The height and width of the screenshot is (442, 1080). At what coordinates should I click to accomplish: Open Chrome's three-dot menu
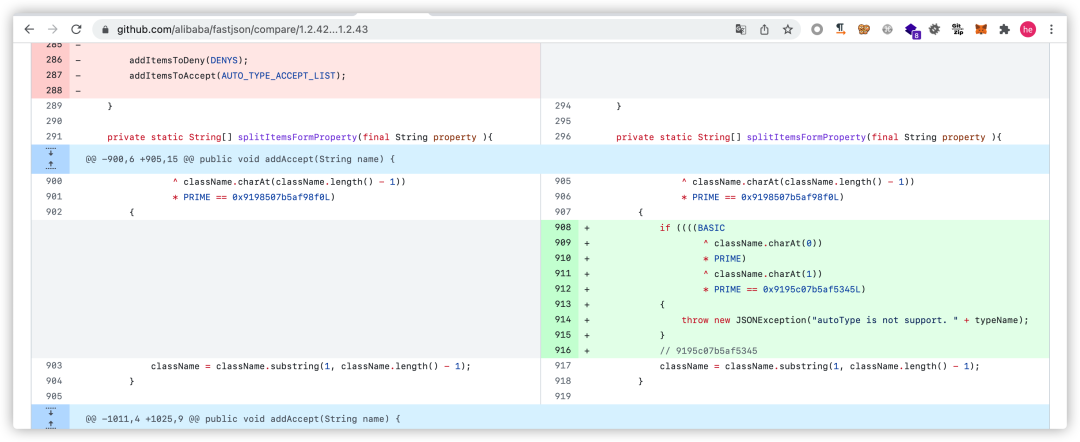pos(1051,30)
